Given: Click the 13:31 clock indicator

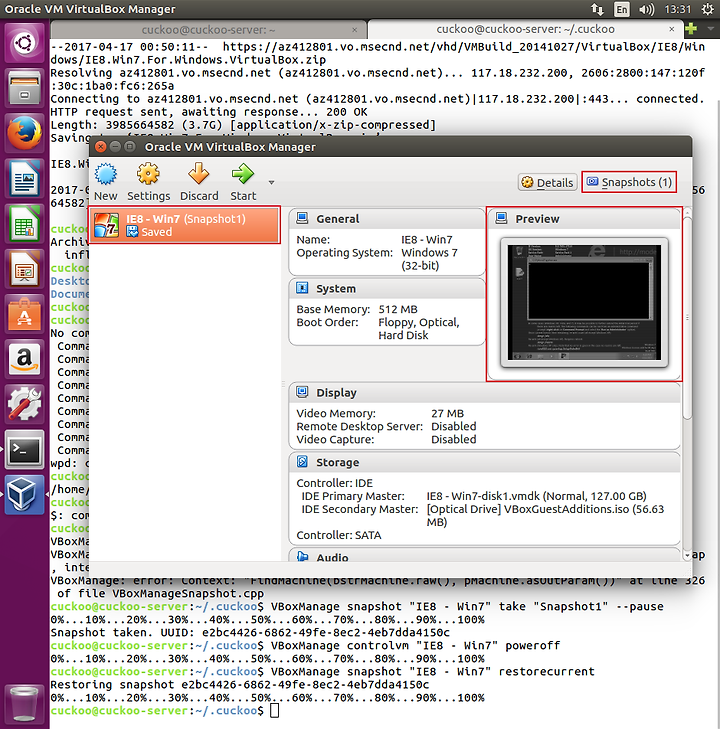Looking at the screenshot, I should (678, 9).
